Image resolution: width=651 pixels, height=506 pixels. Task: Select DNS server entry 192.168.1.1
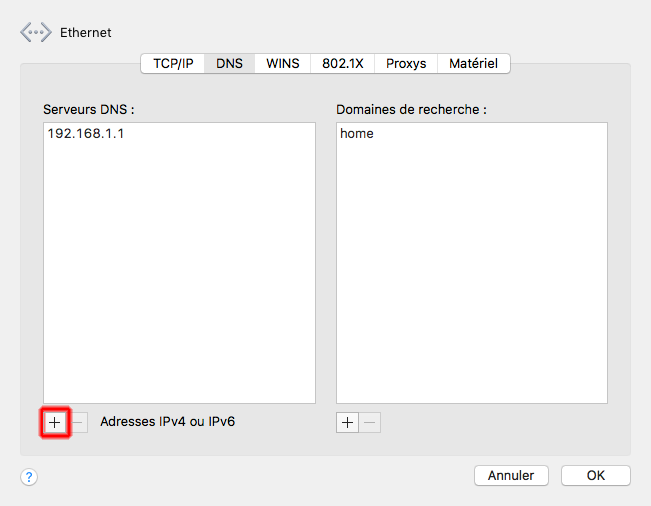click(x=86, y=133)
